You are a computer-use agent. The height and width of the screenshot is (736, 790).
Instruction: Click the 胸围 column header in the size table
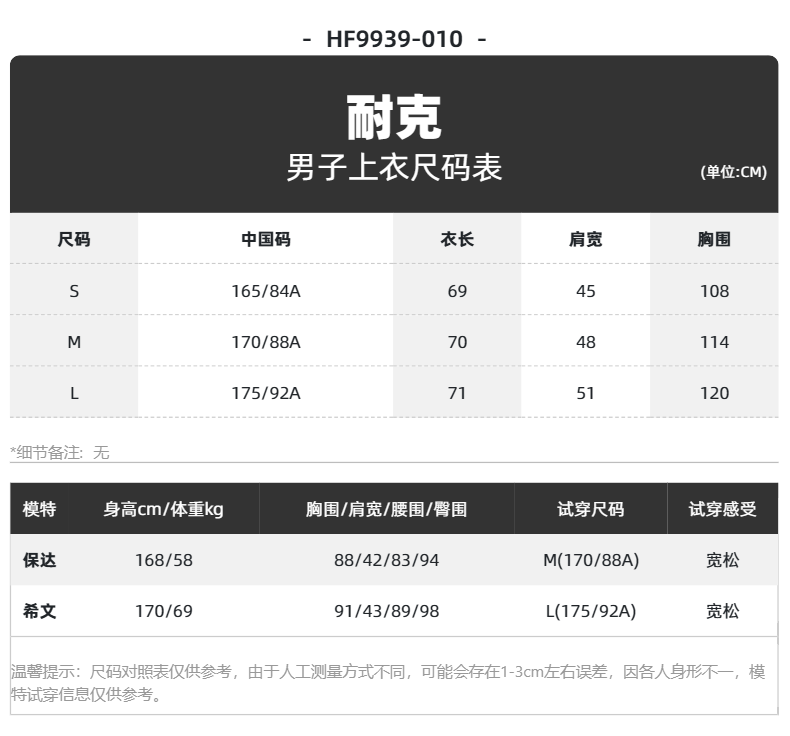(714, 239)
